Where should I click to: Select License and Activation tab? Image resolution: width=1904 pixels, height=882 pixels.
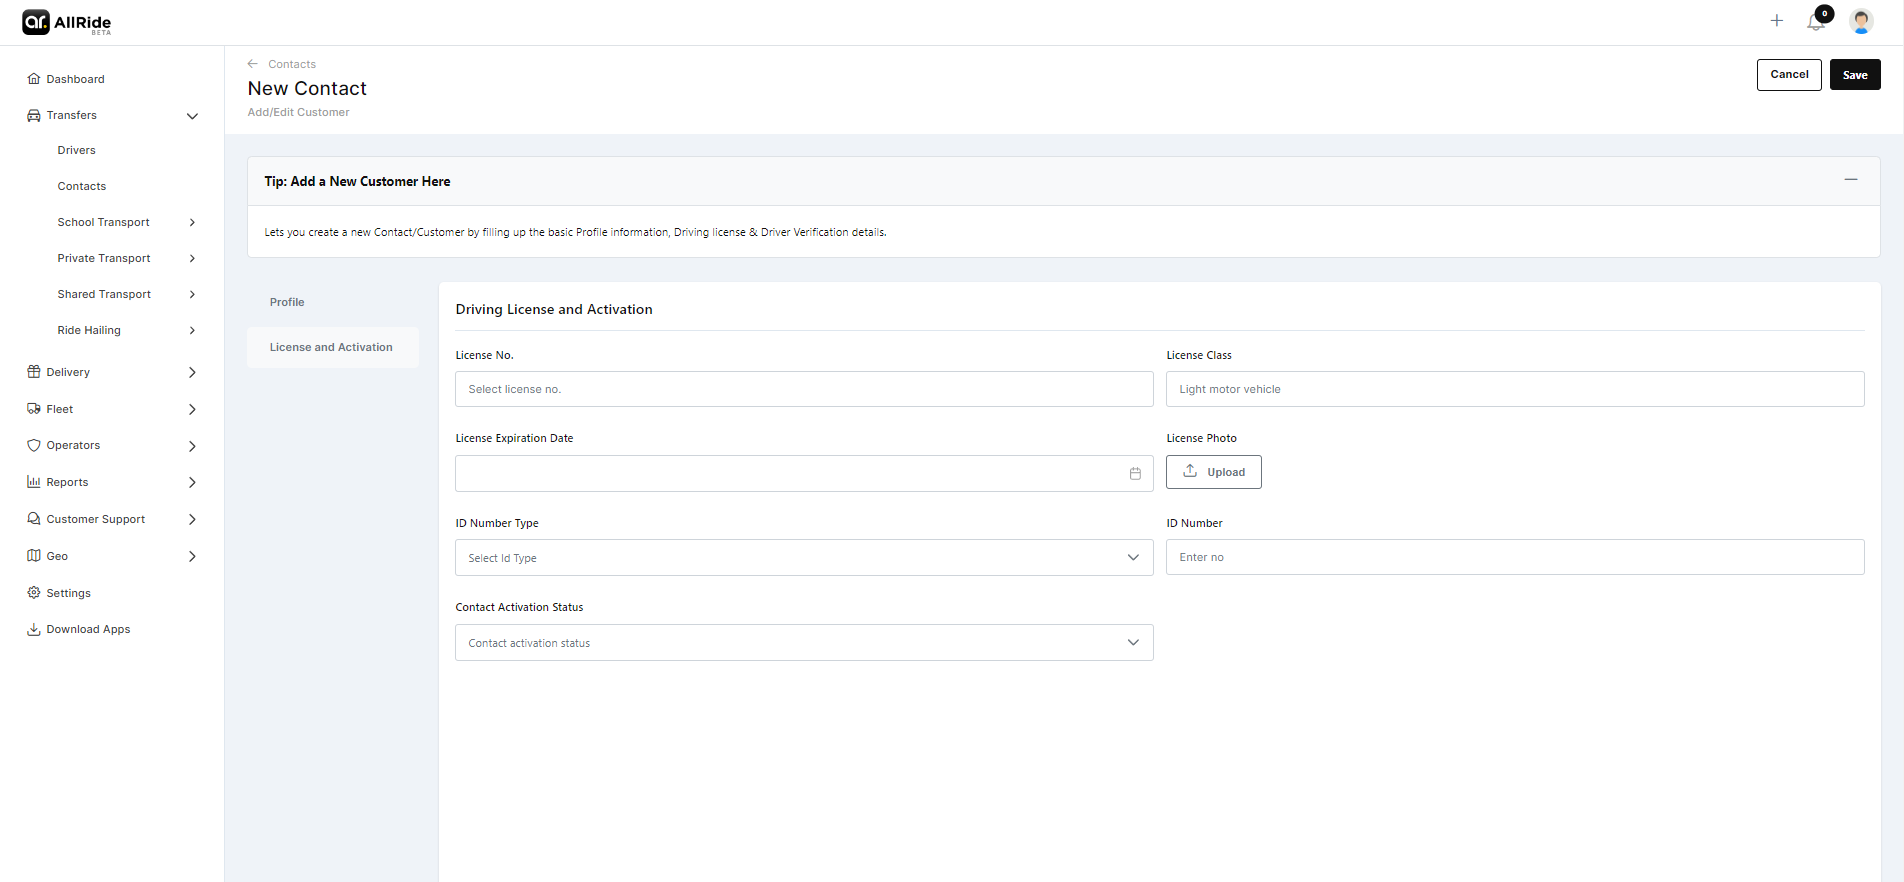point(331,347)
